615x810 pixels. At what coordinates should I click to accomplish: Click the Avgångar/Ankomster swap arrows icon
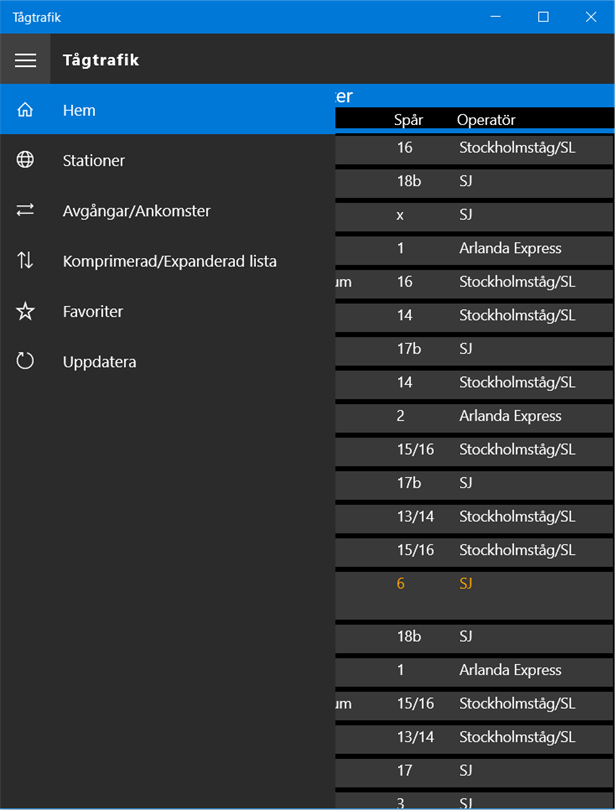(25, 210)
